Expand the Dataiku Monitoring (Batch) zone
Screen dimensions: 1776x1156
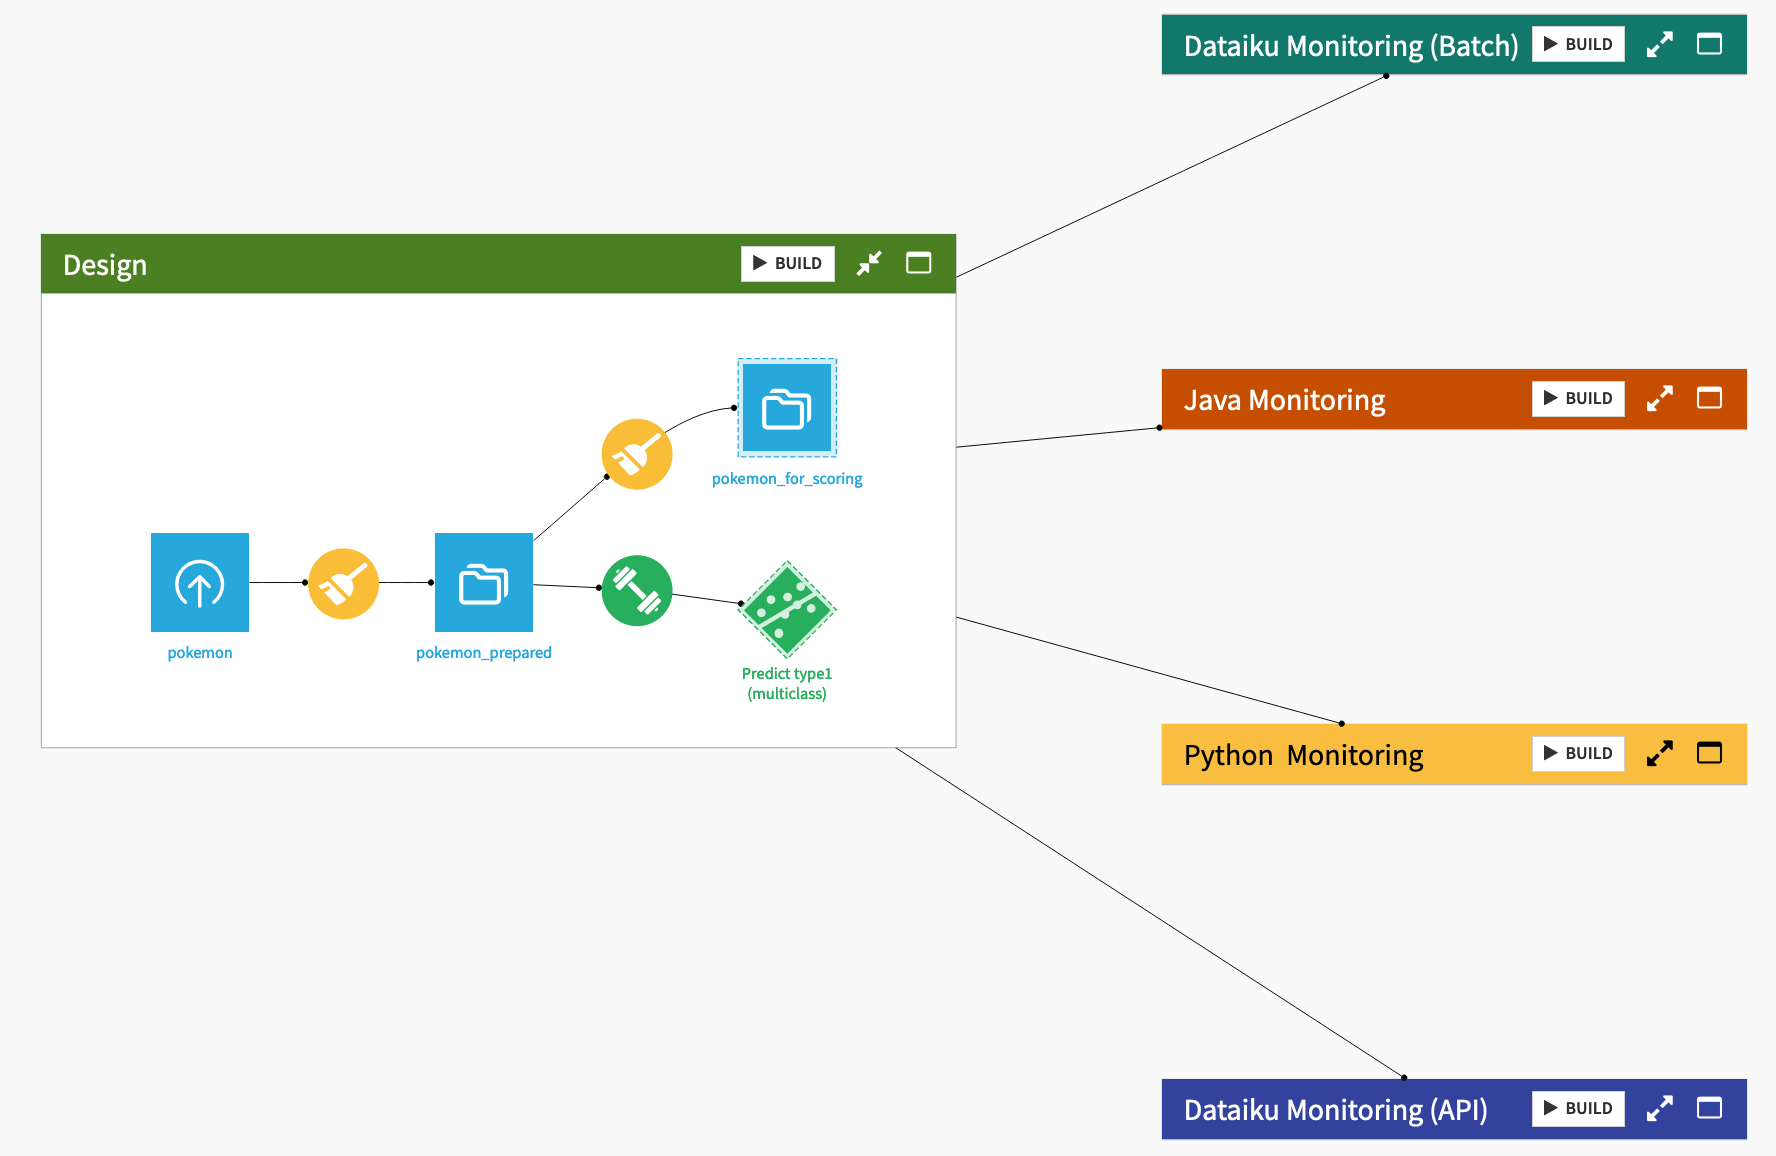click(x=1660, y=43)
